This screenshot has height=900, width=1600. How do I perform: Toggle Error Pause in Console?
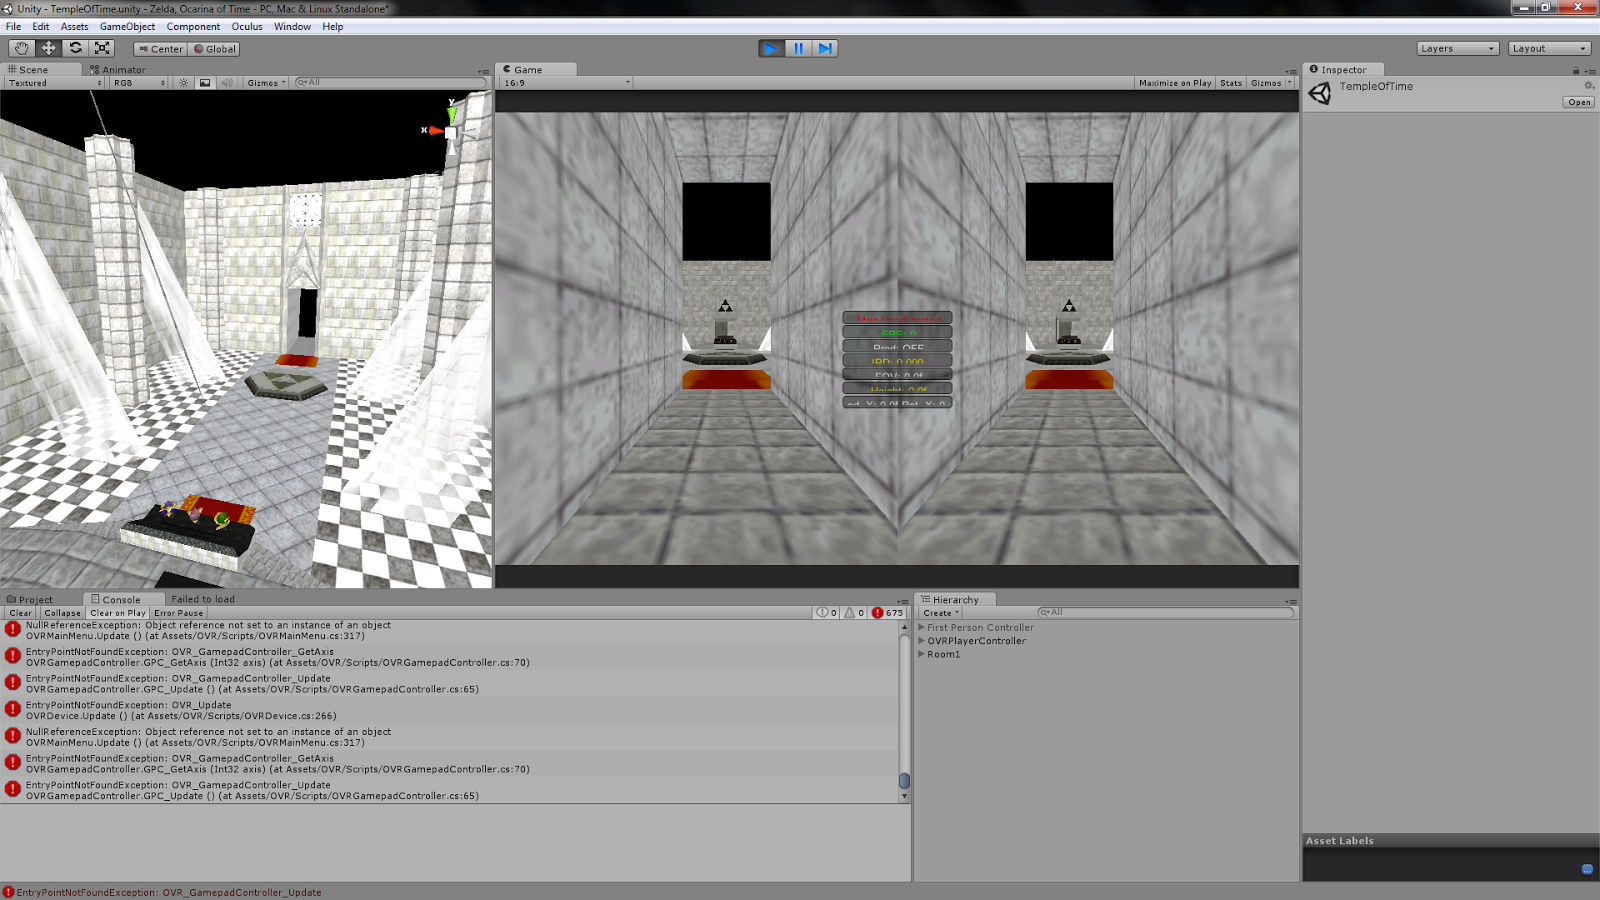(x=179, y=613)
